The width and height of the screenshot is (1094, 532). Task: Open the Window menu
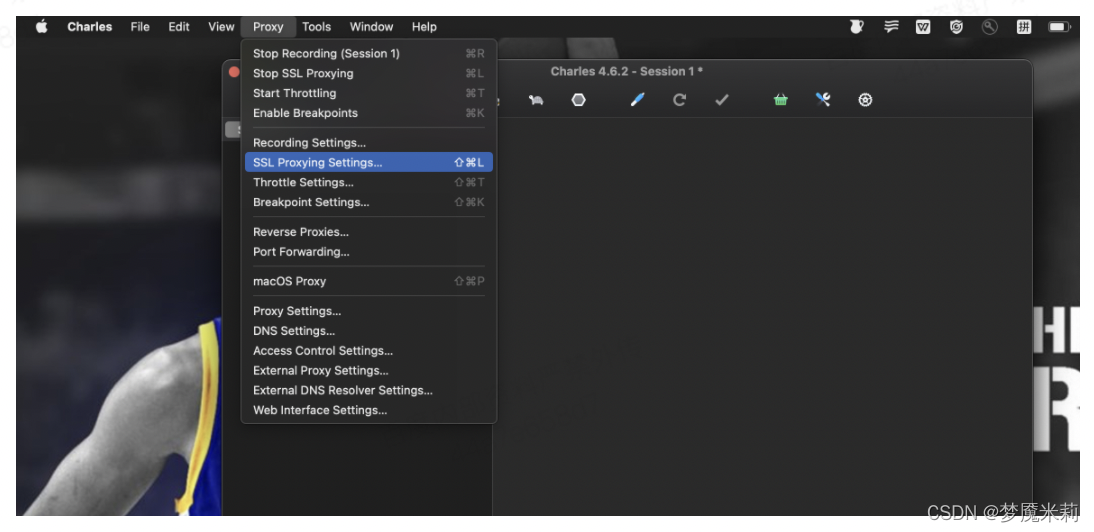coord(371,26)
